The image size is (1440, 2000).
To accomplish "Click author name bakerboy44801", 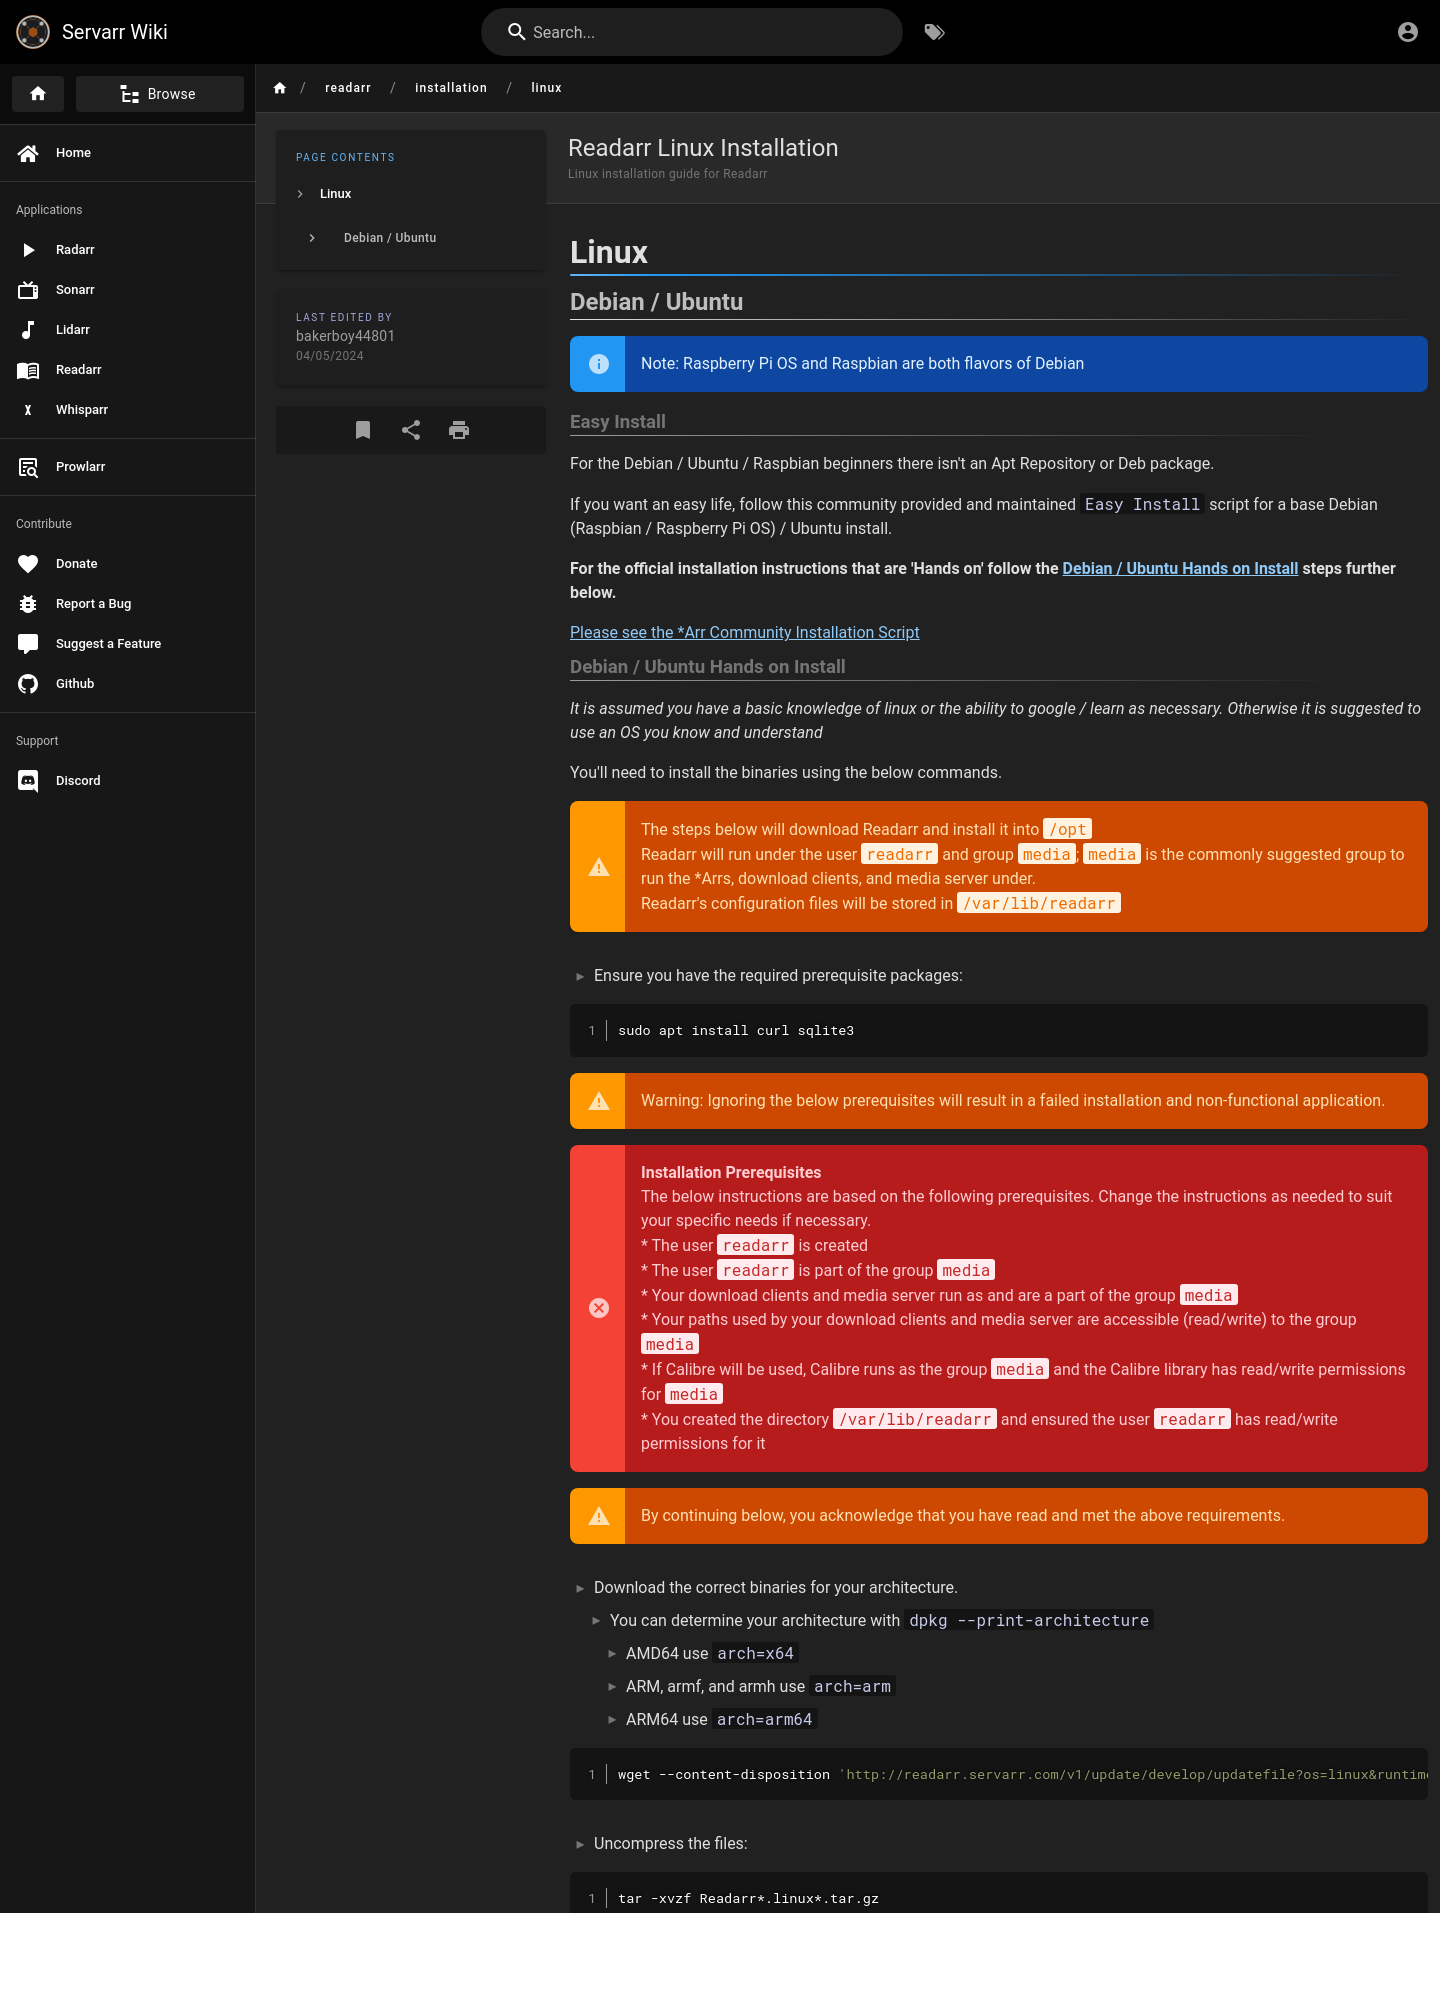I will coord(345,336).
